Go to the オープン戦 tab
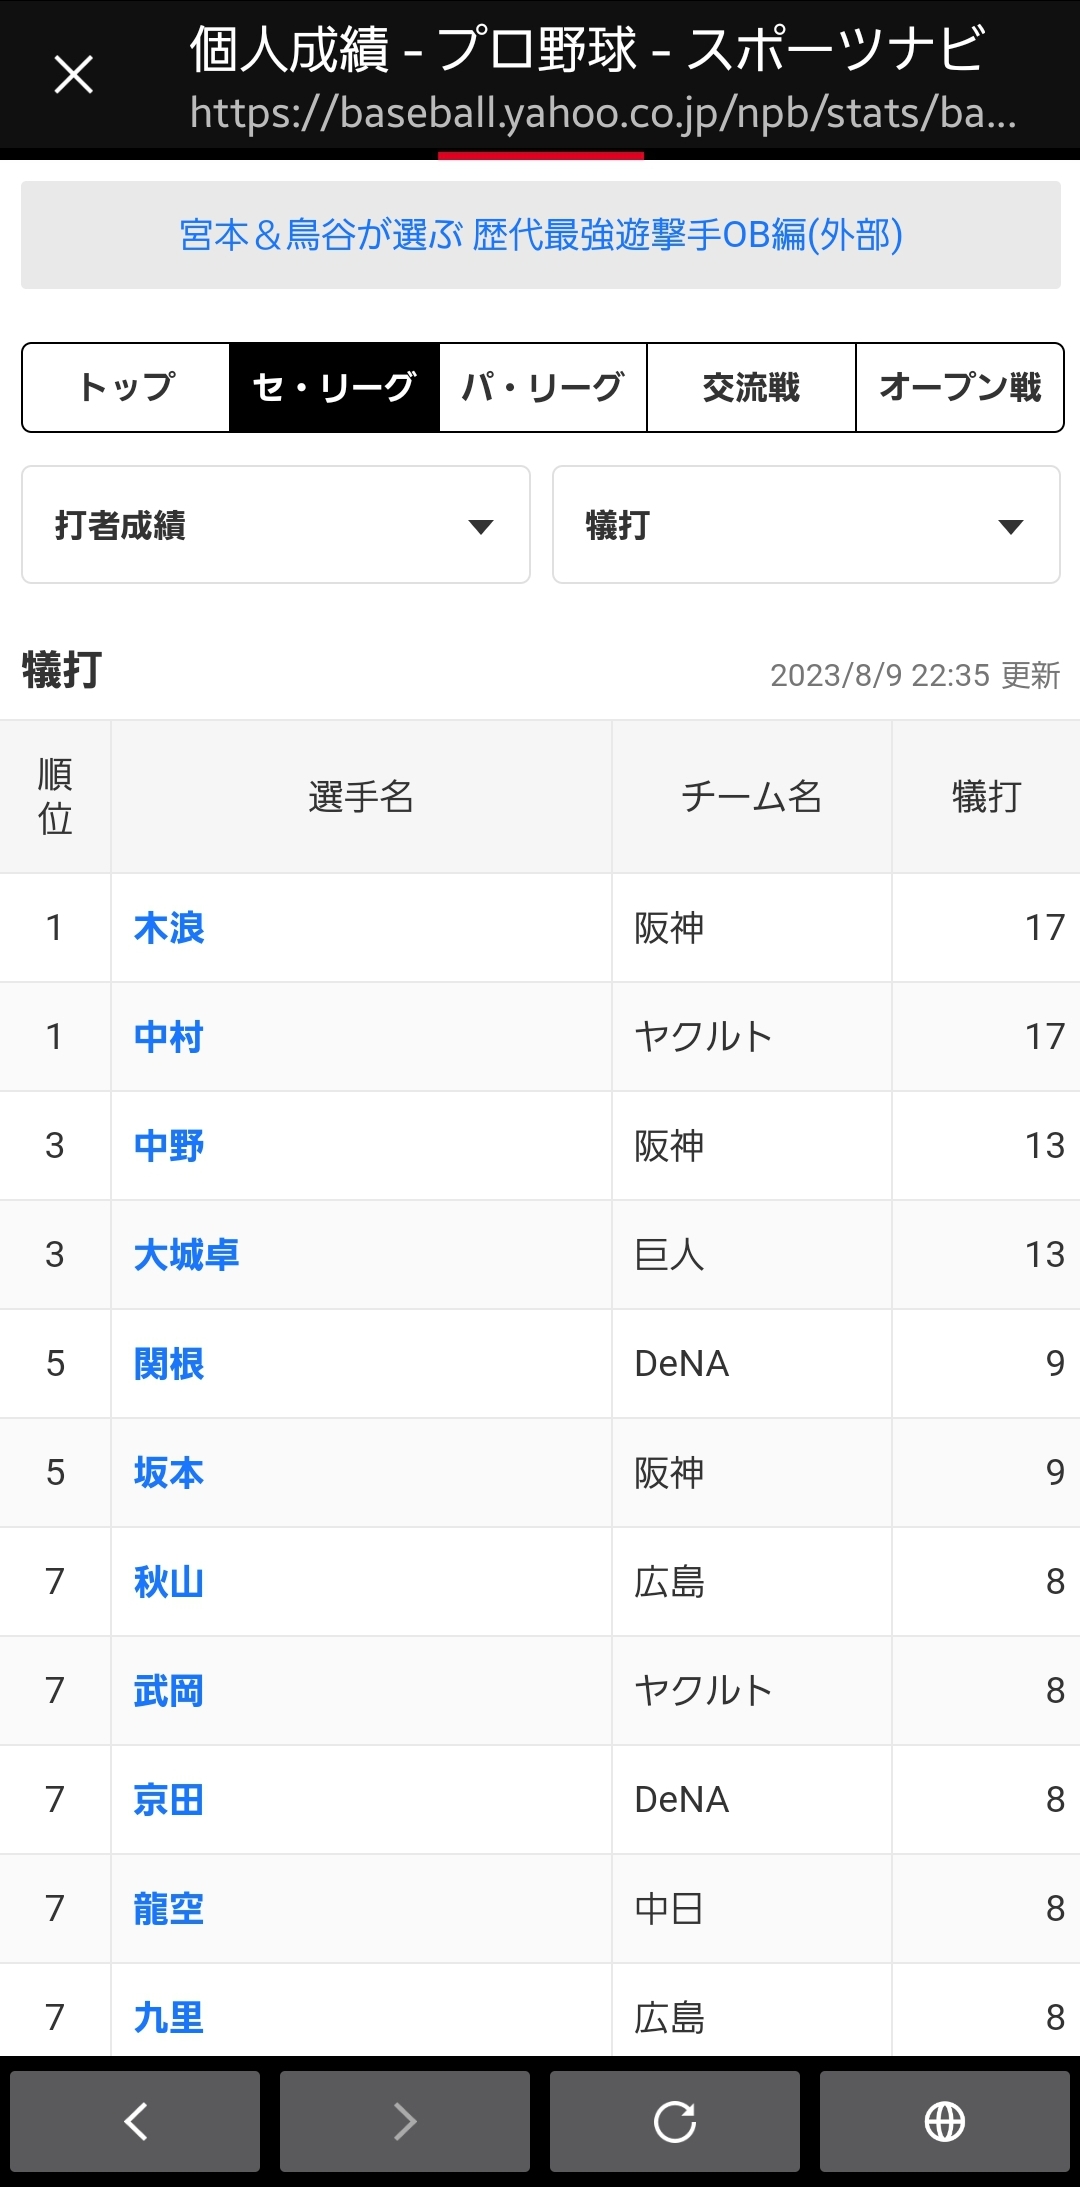Screen dimensions: 1080x2187 tap(960, 387)
